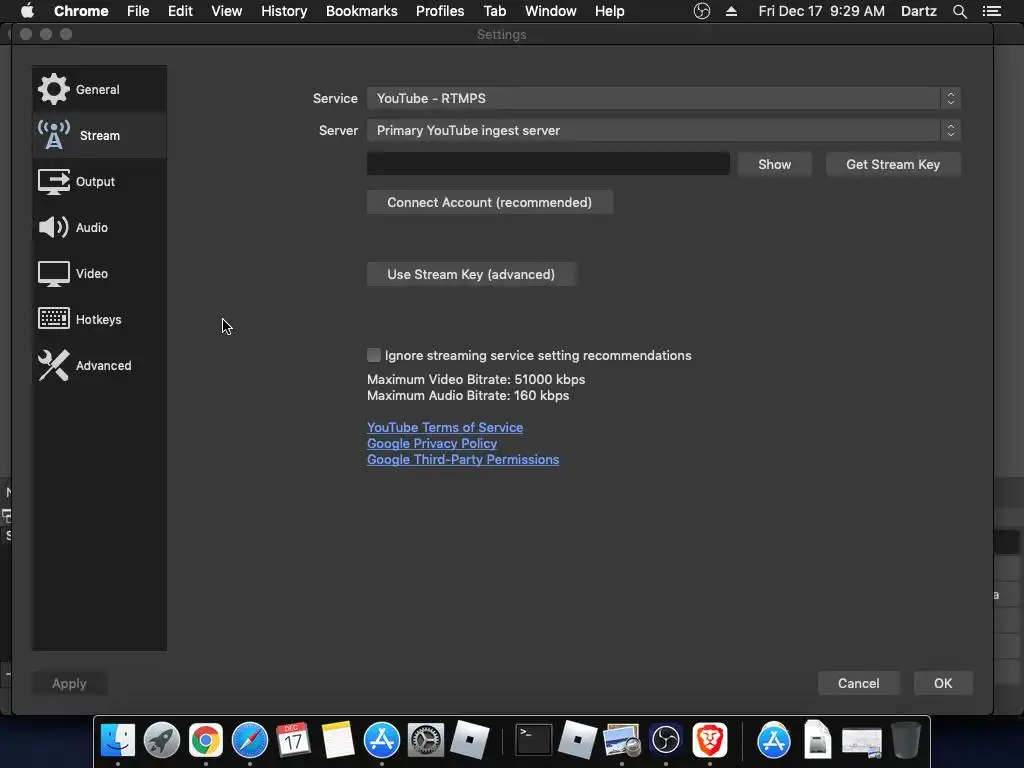The width and height of the screenshot is (1024, 768).
Task: Open OBS Studio in dock
Action: 665,741
